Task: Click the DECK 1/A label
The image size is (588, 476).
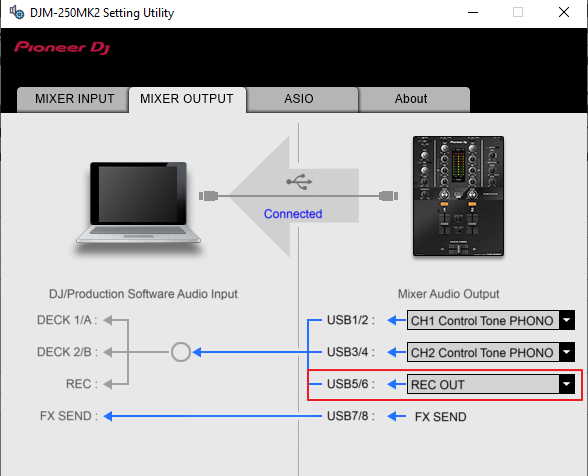Action: [67, 320]
